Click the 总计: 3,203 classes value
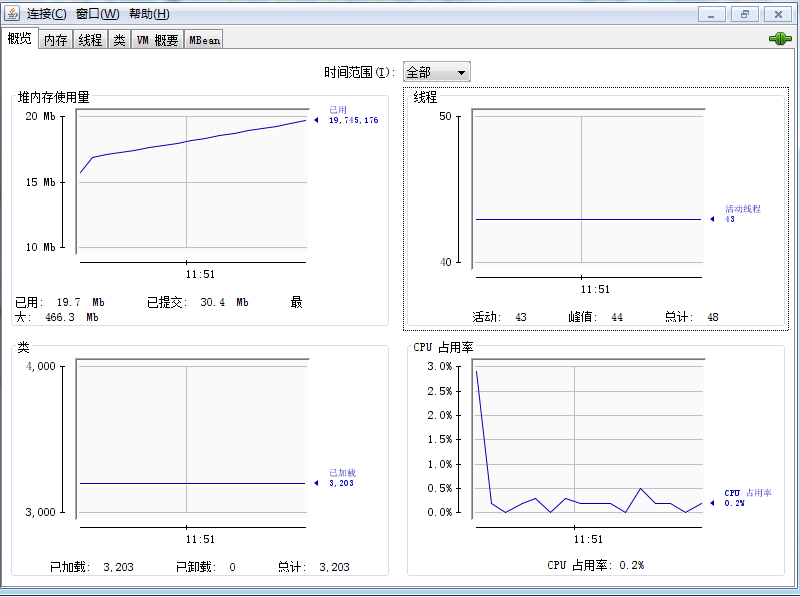This screenshot has width=800, height=597. [314, 567]
